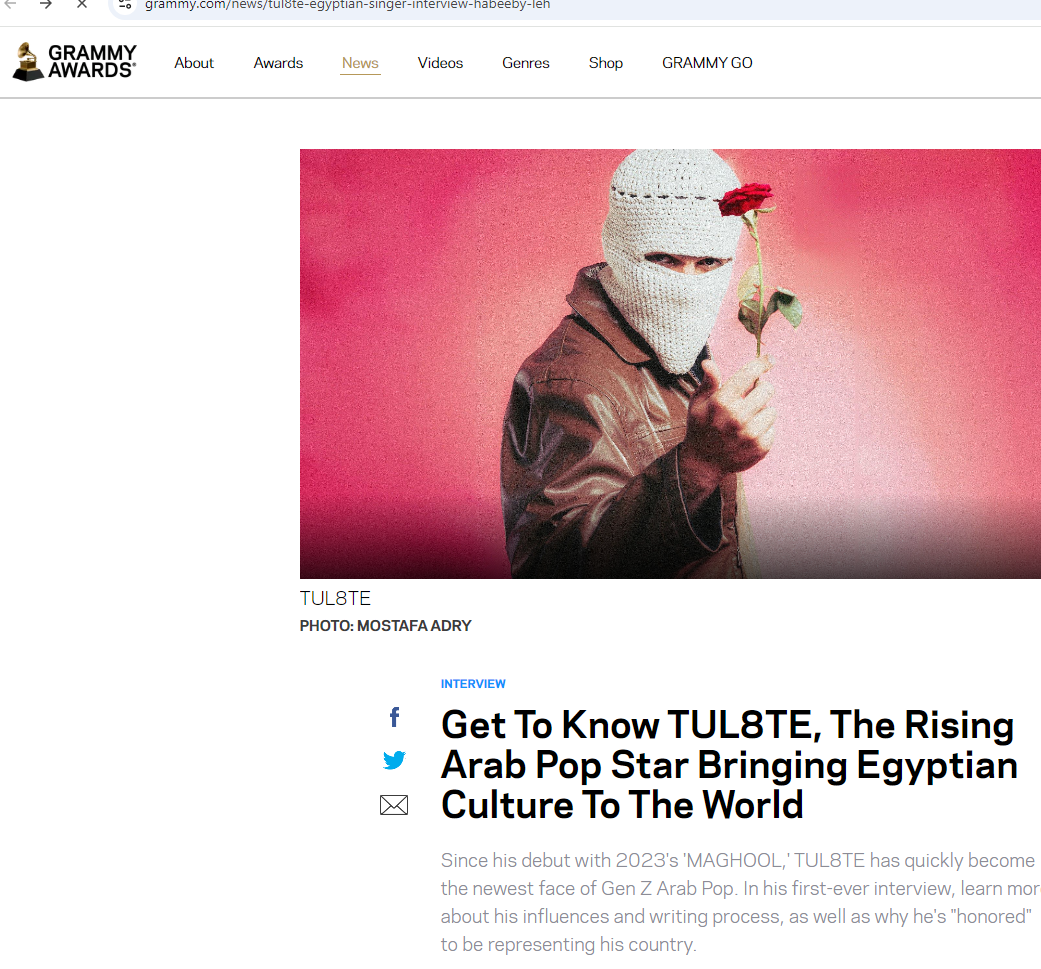
Task: Click the Grammy Awards gramophone logo
Action: (x=28, y=62)
